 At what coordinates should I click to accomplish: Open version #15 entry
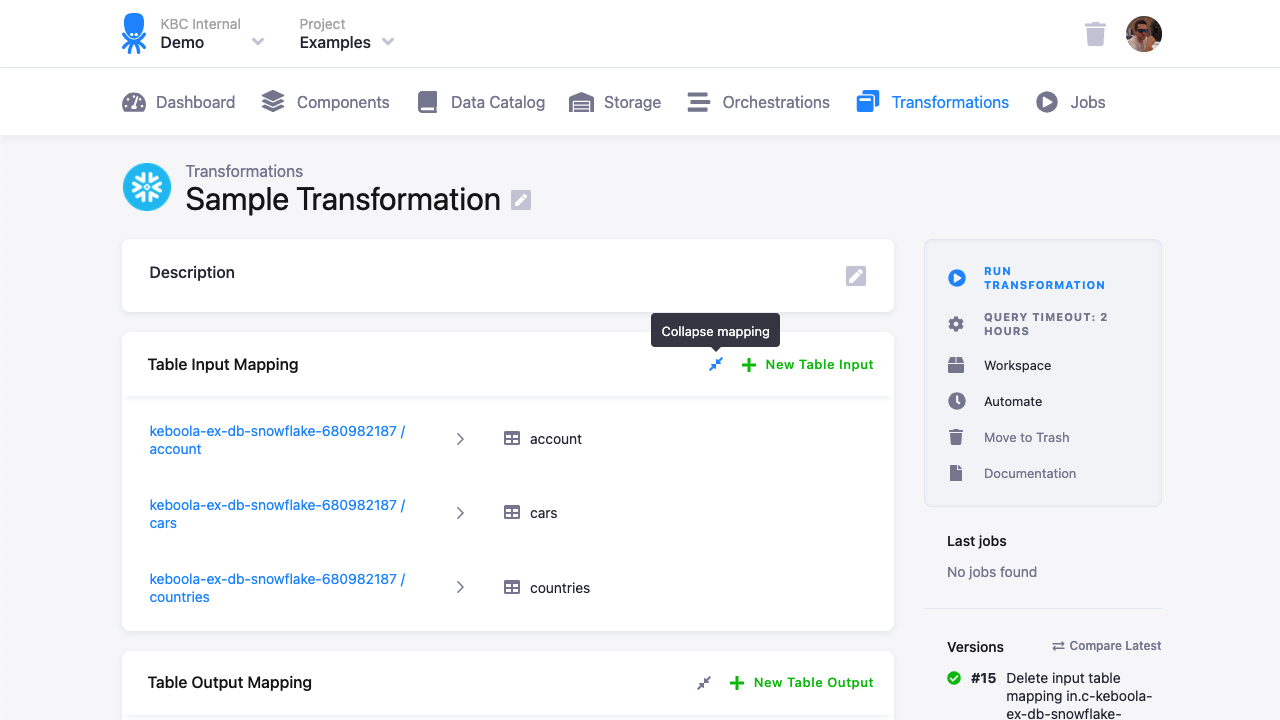(1056, 696)
